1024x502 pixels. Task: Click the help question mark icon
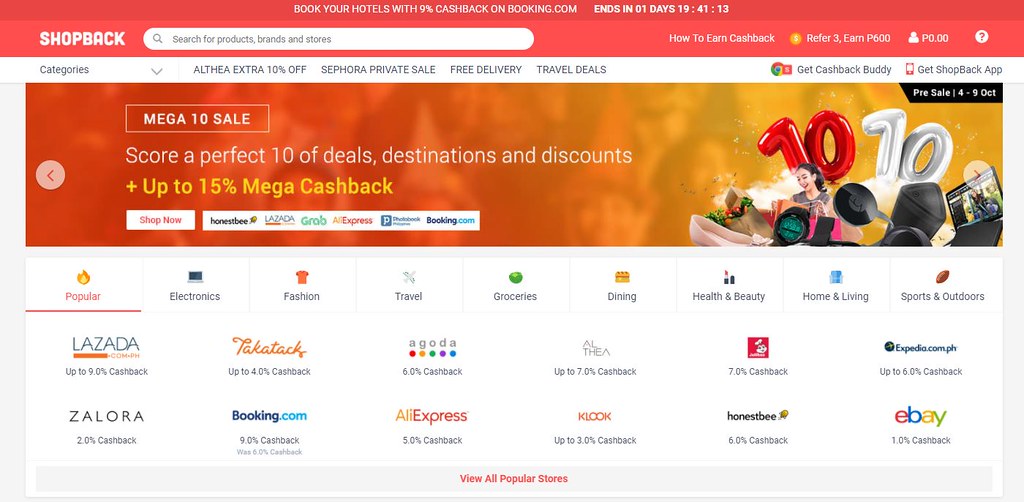coord(981,37)
